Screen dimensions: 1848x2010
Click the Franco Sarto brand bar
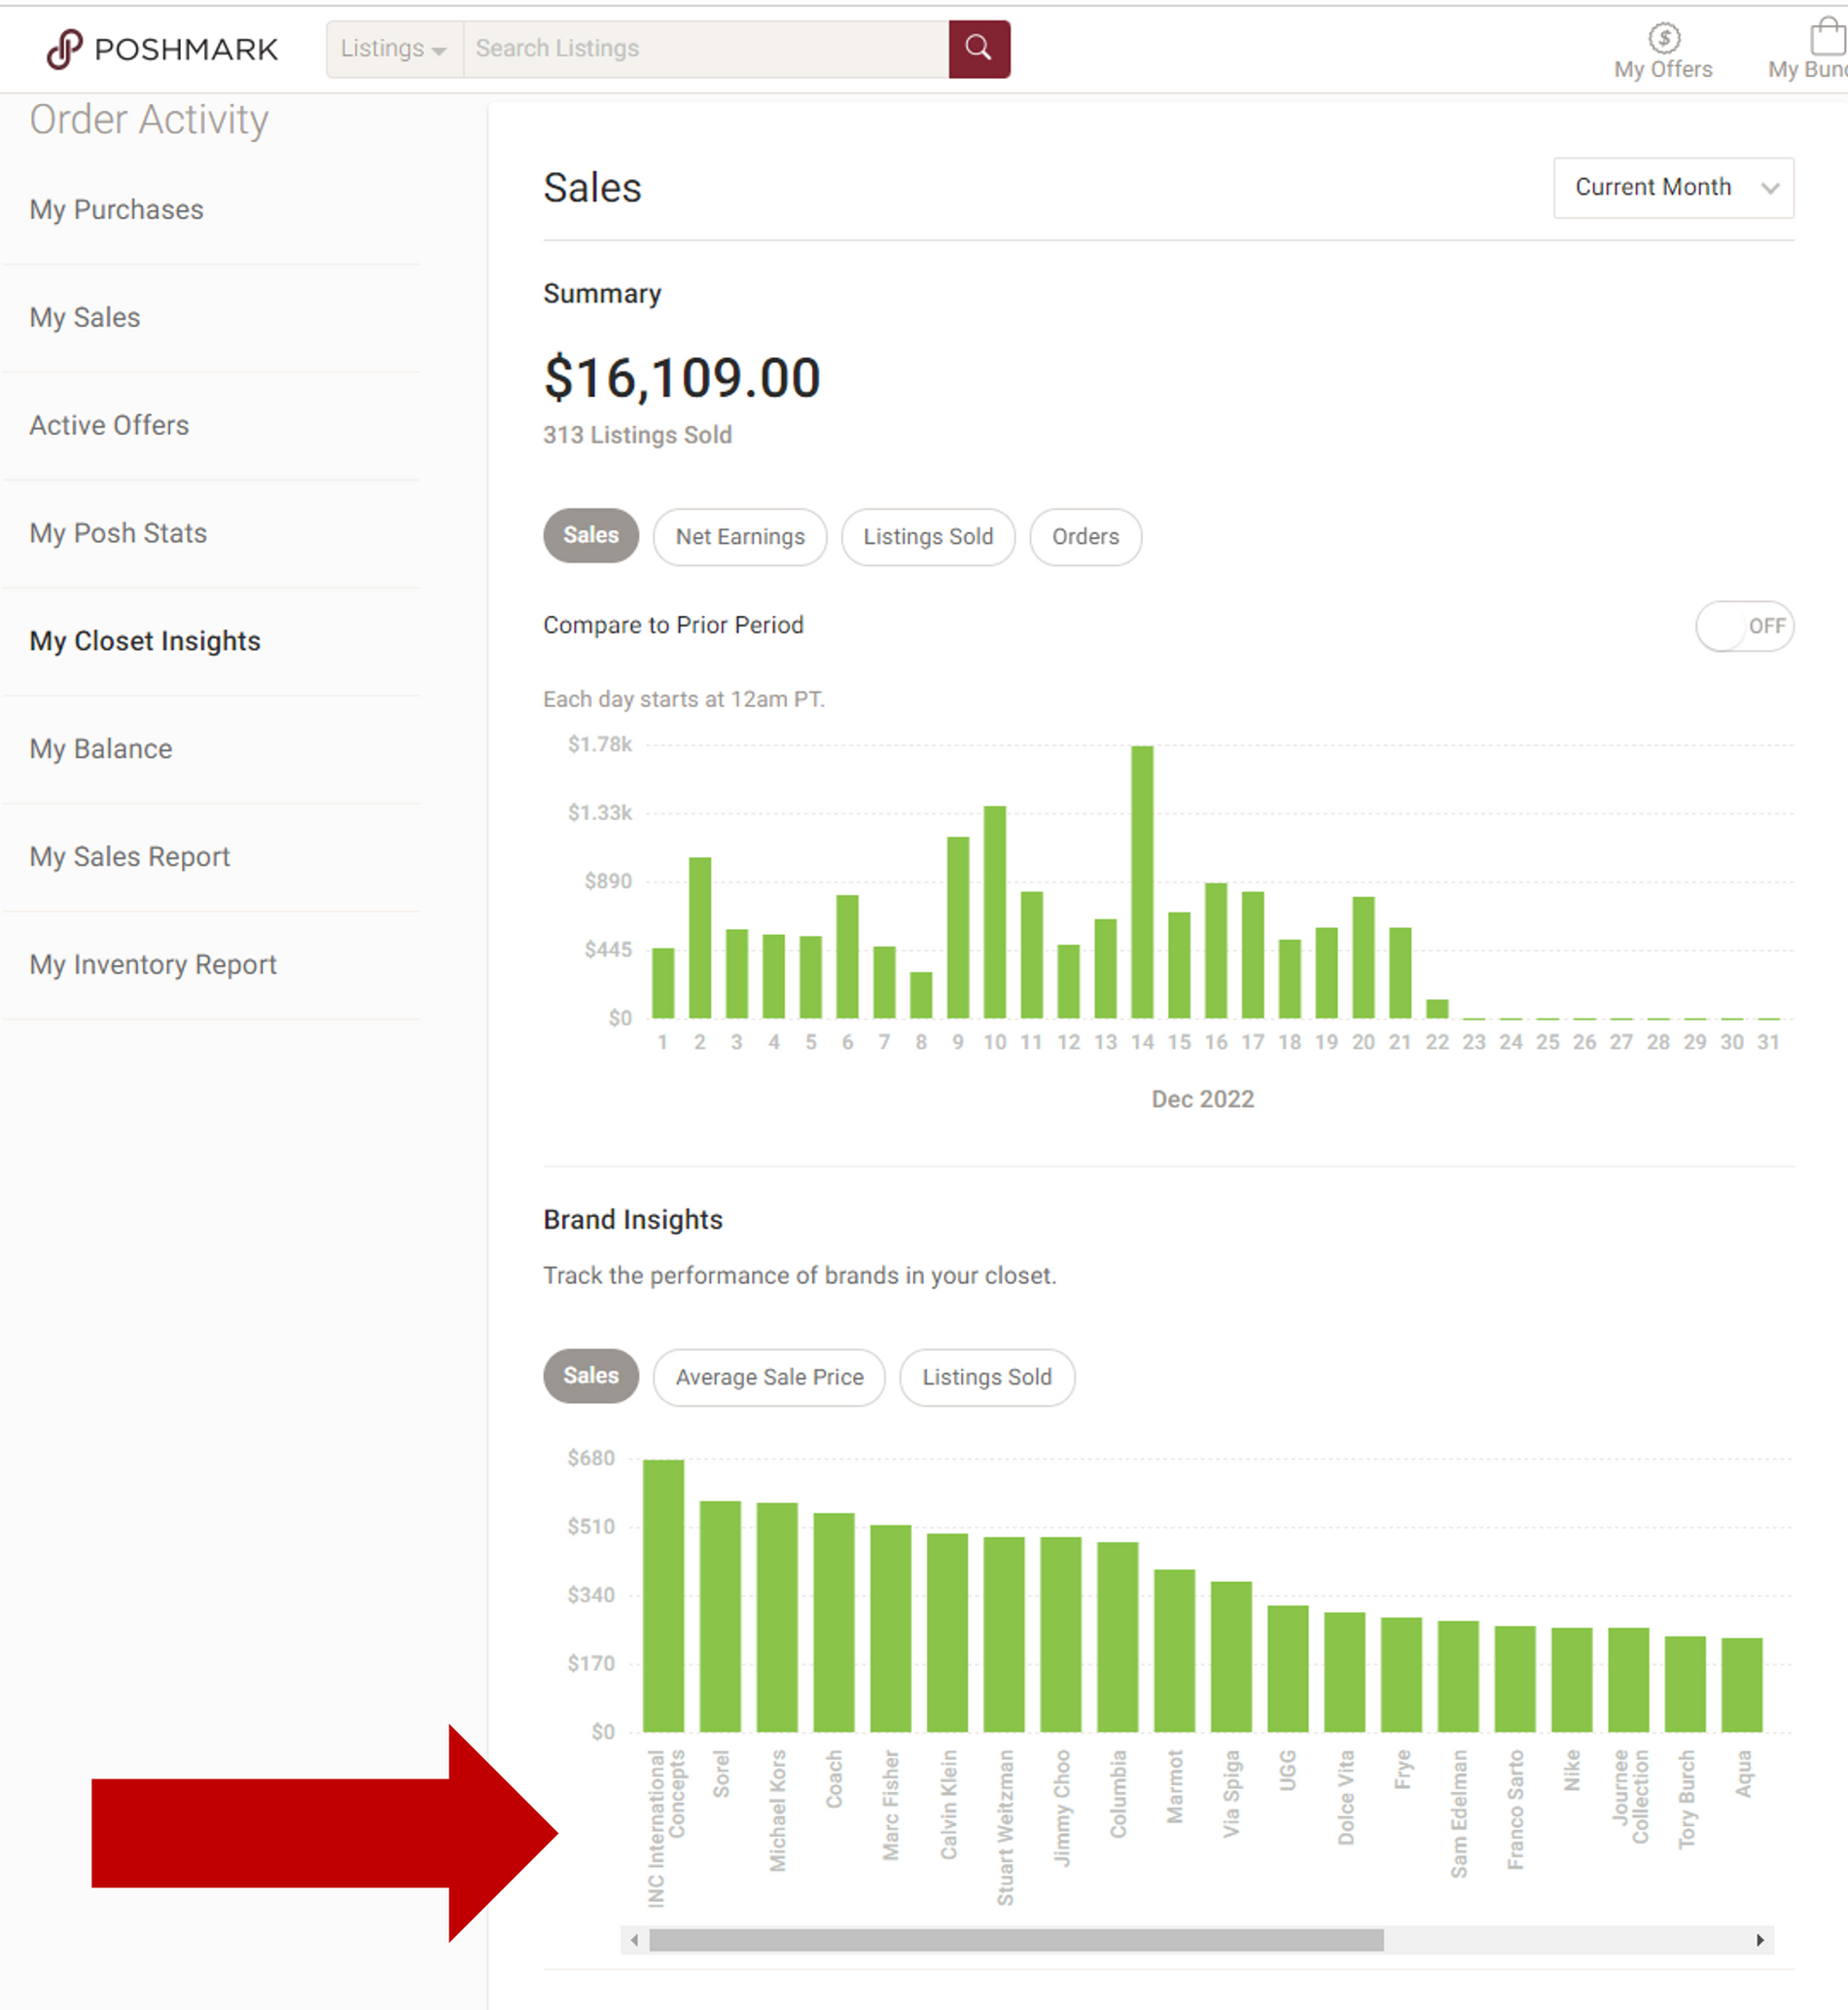[1515, 1679]
